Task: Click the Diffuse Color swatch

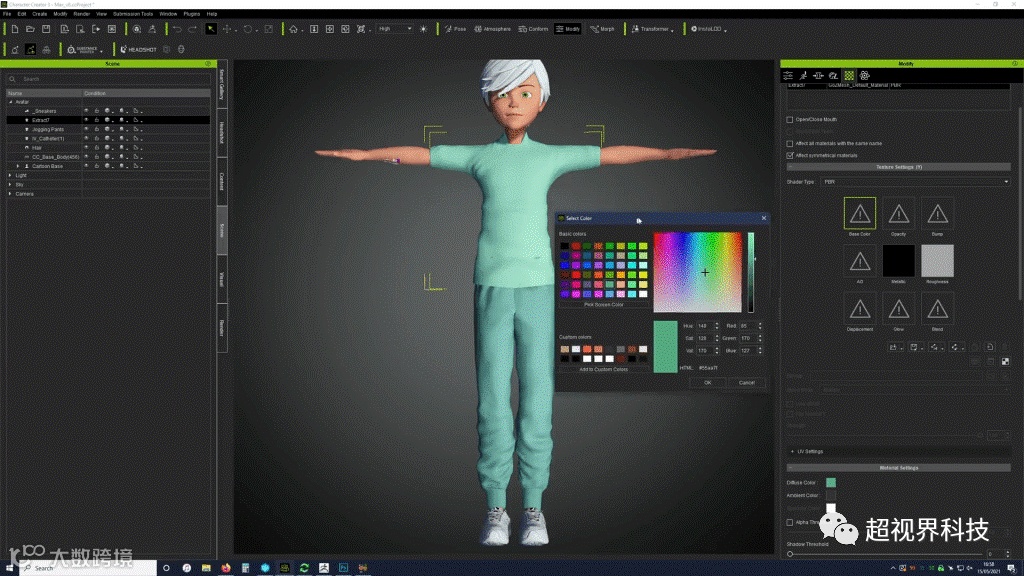Action: coord(830,482)
